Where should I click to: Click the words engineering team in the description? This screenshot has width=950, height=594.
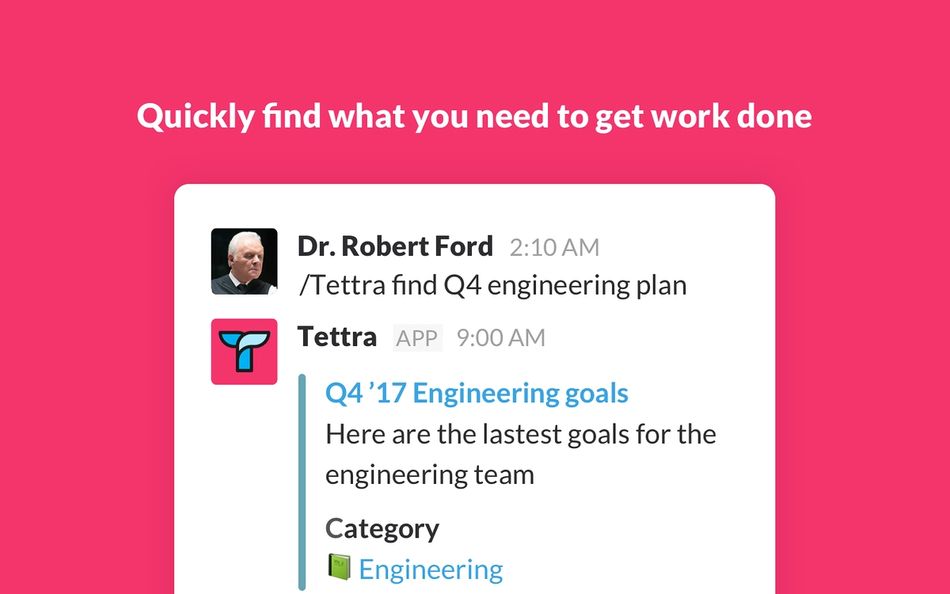430,474
